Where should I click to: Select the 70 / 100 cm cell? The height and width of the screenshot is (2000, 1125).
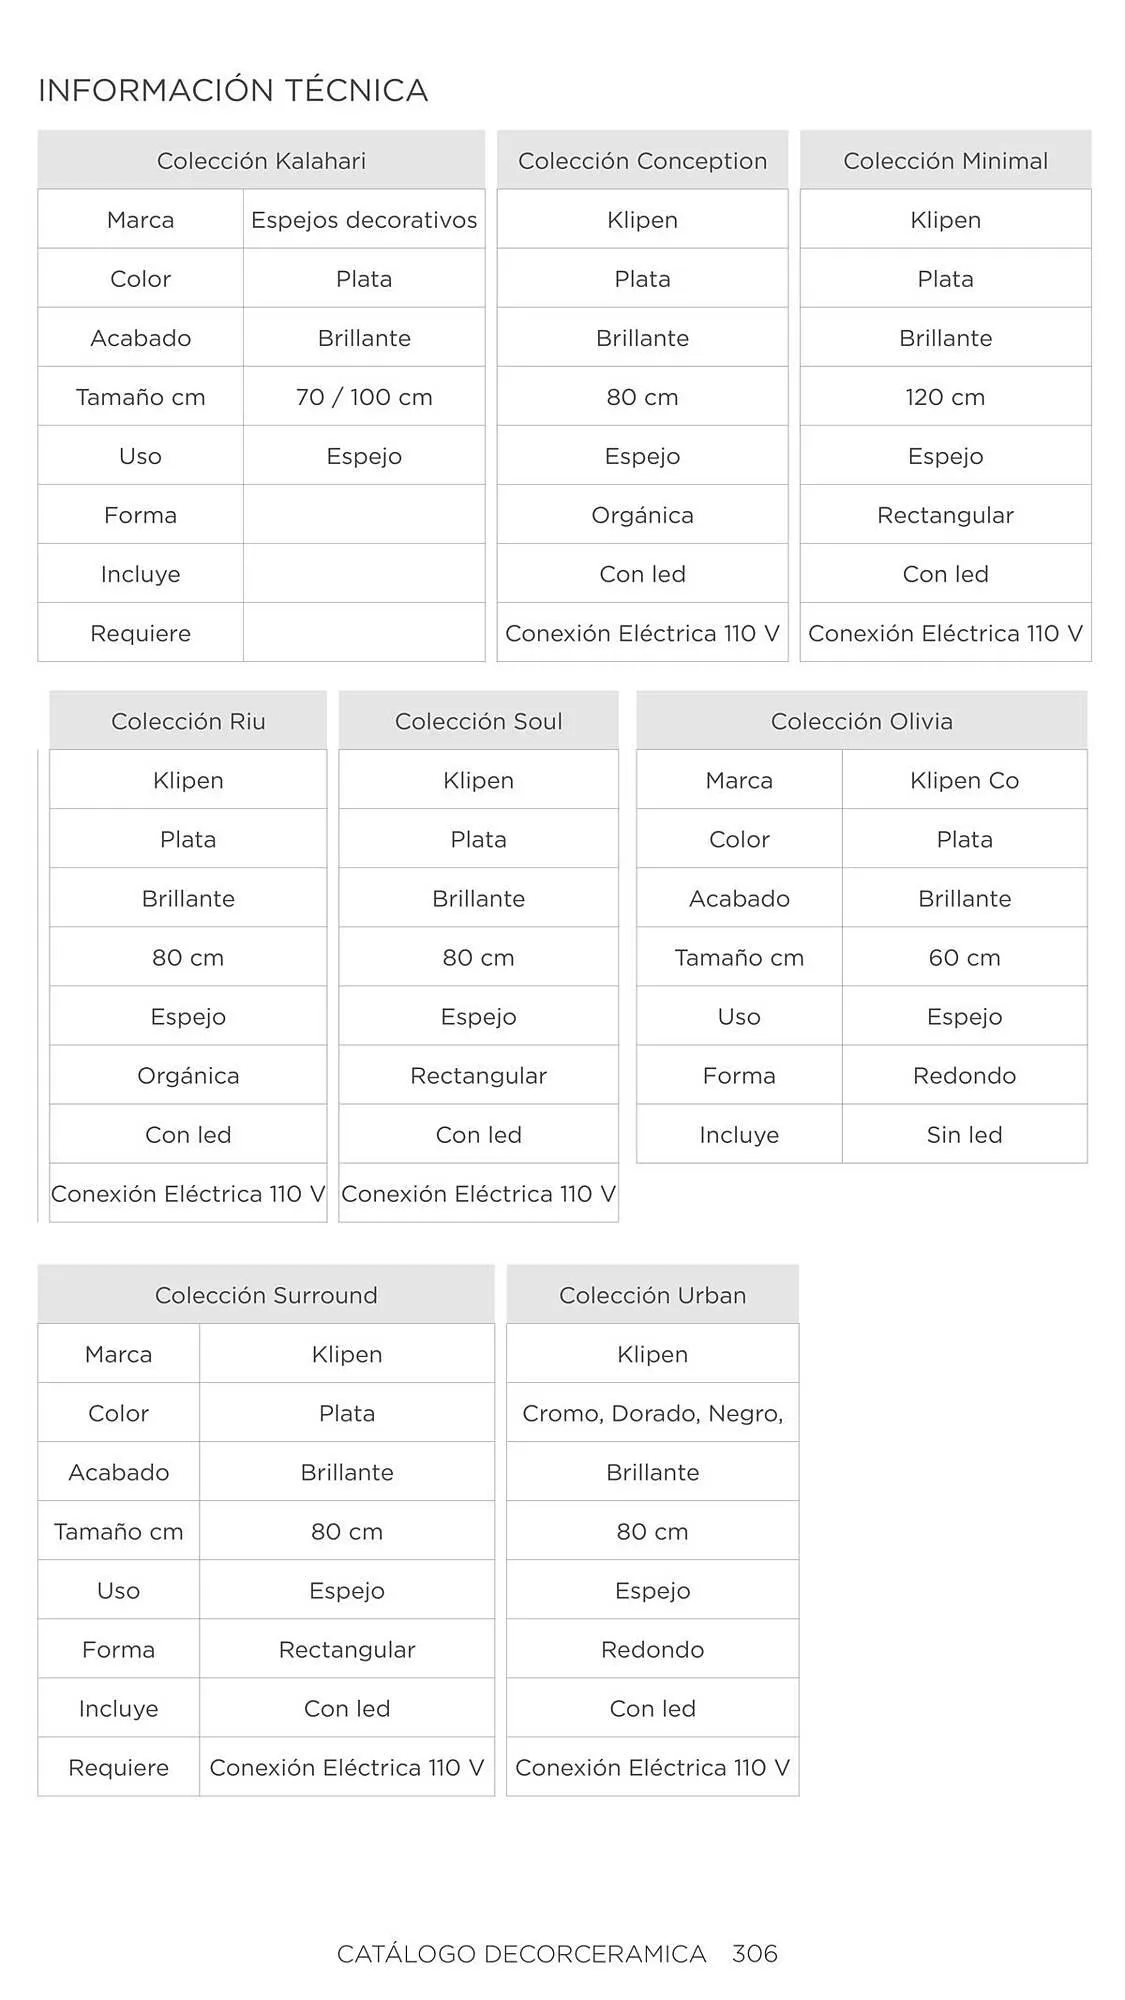(364, 397)
